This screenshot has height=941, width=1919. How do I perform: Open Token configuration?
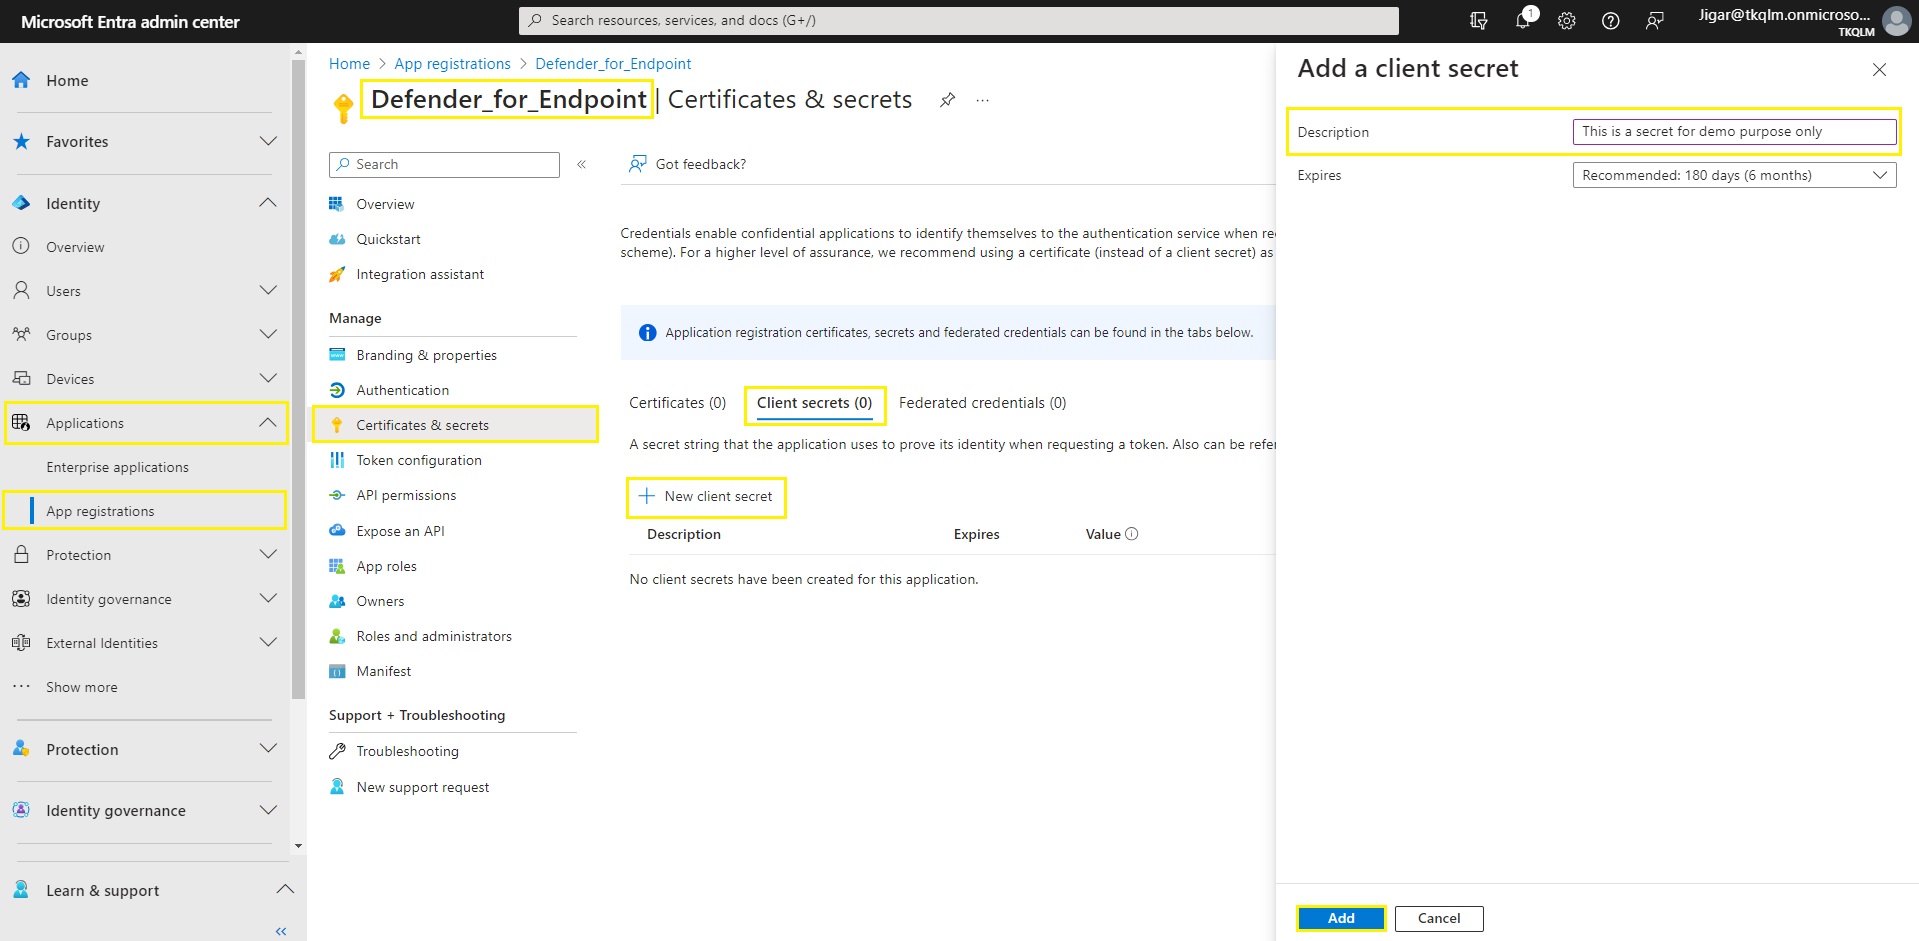tap(419, 460)
